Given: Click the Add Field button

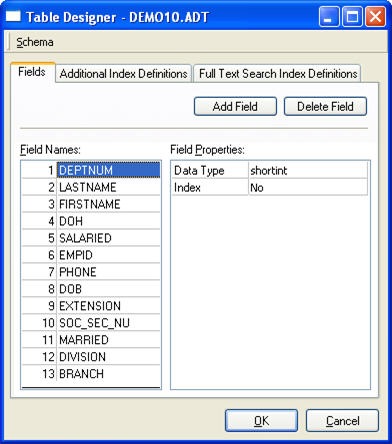Looking at the screenshot, I should point(235,107).
